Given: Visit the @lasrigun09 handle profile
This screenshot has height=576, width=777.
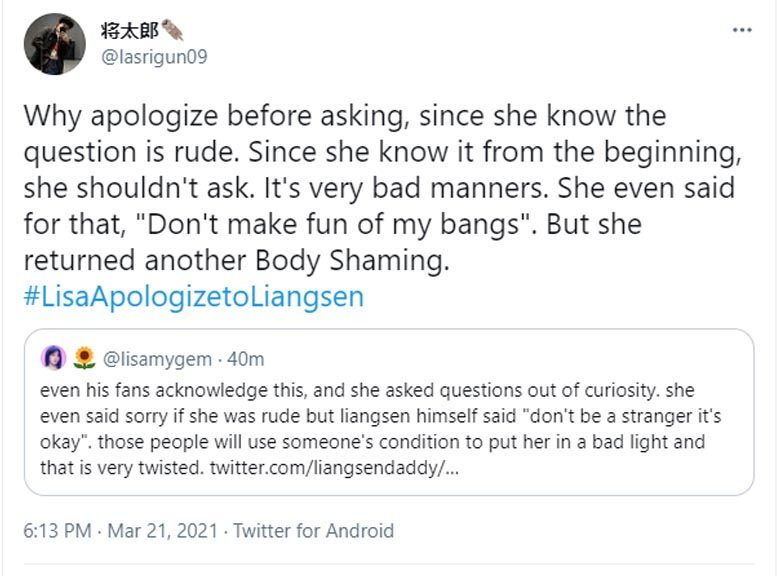Looking at the screenshot, I should [153, 57].
